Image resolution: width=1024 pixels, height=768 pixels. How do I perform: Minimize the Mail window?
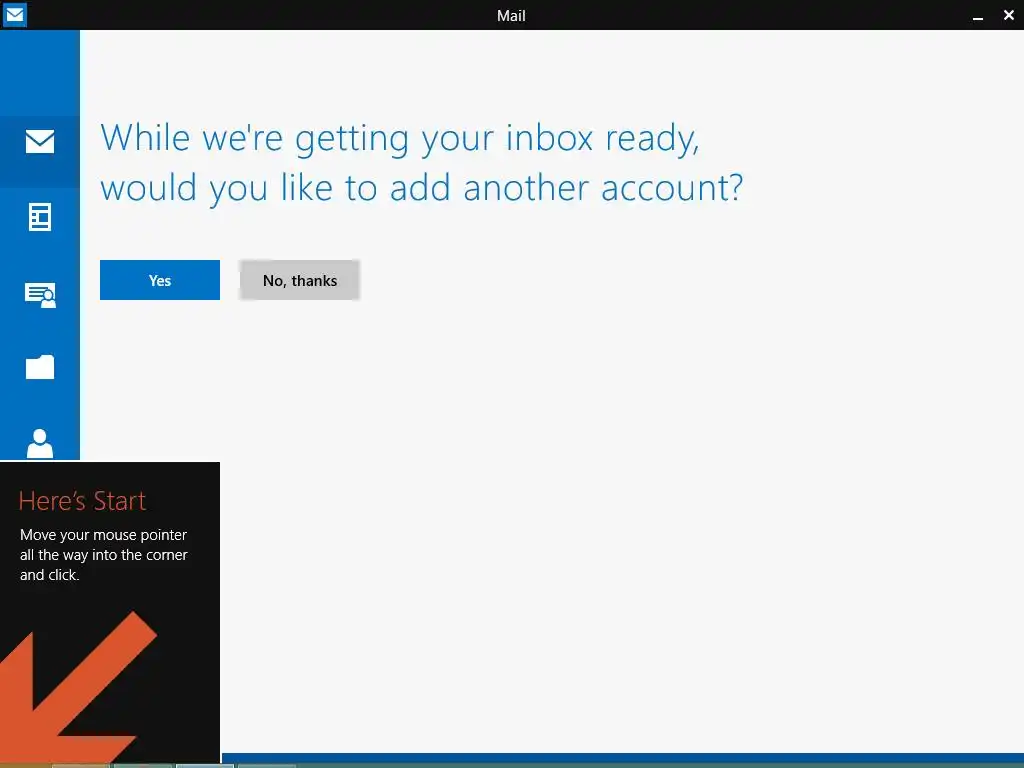click(978, 16)
